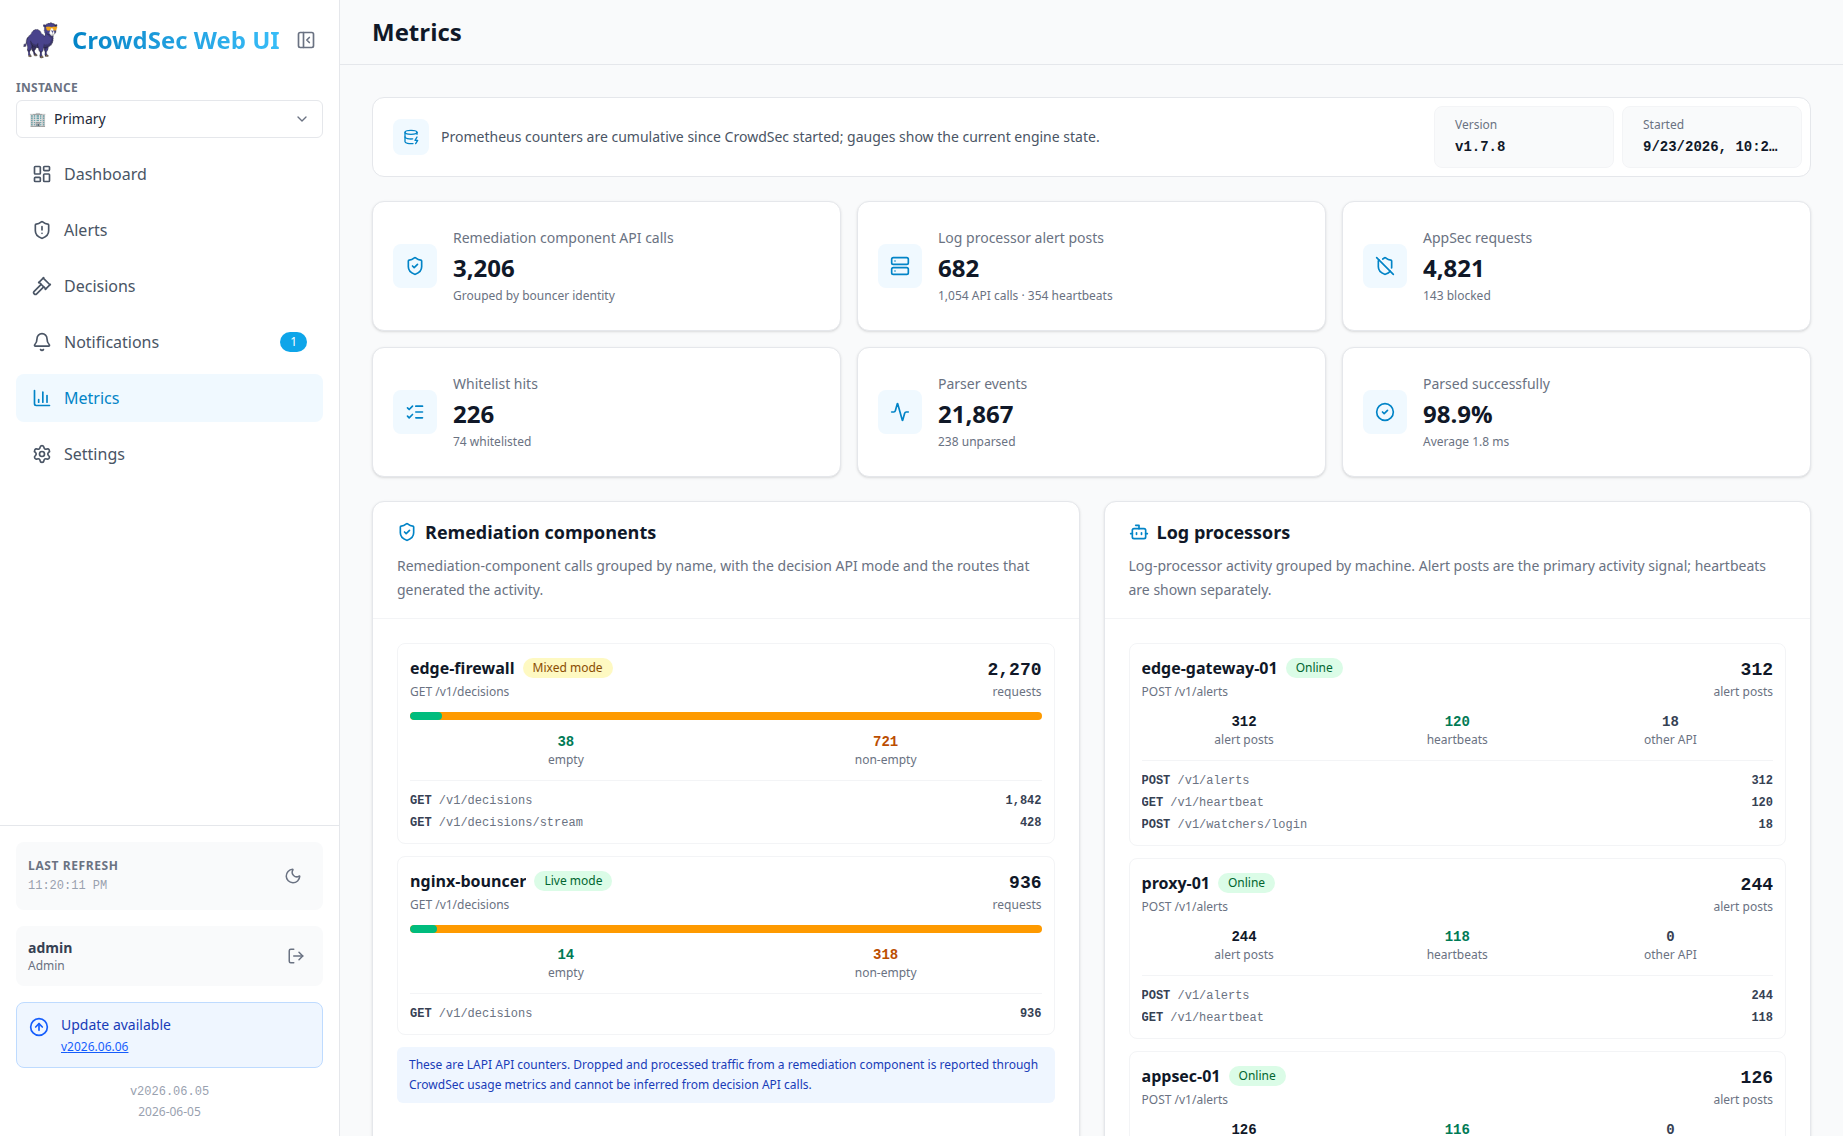Open the Dashboard page
Viewport: 1843px width, 1136px height.
tap(169, 174)
